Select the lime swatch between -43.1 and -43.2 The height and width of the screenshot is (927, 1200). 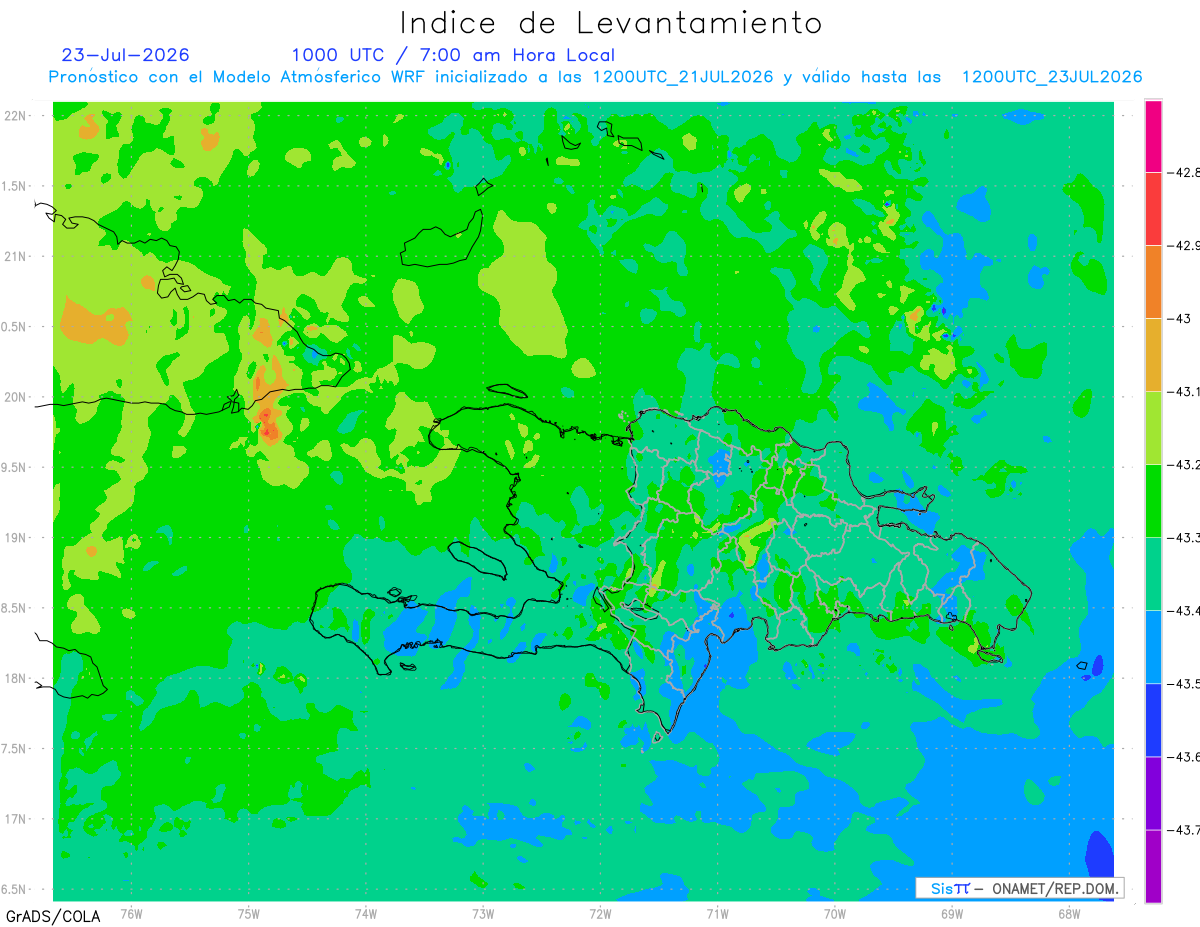pyautogui.click(x=1153, y=428)
